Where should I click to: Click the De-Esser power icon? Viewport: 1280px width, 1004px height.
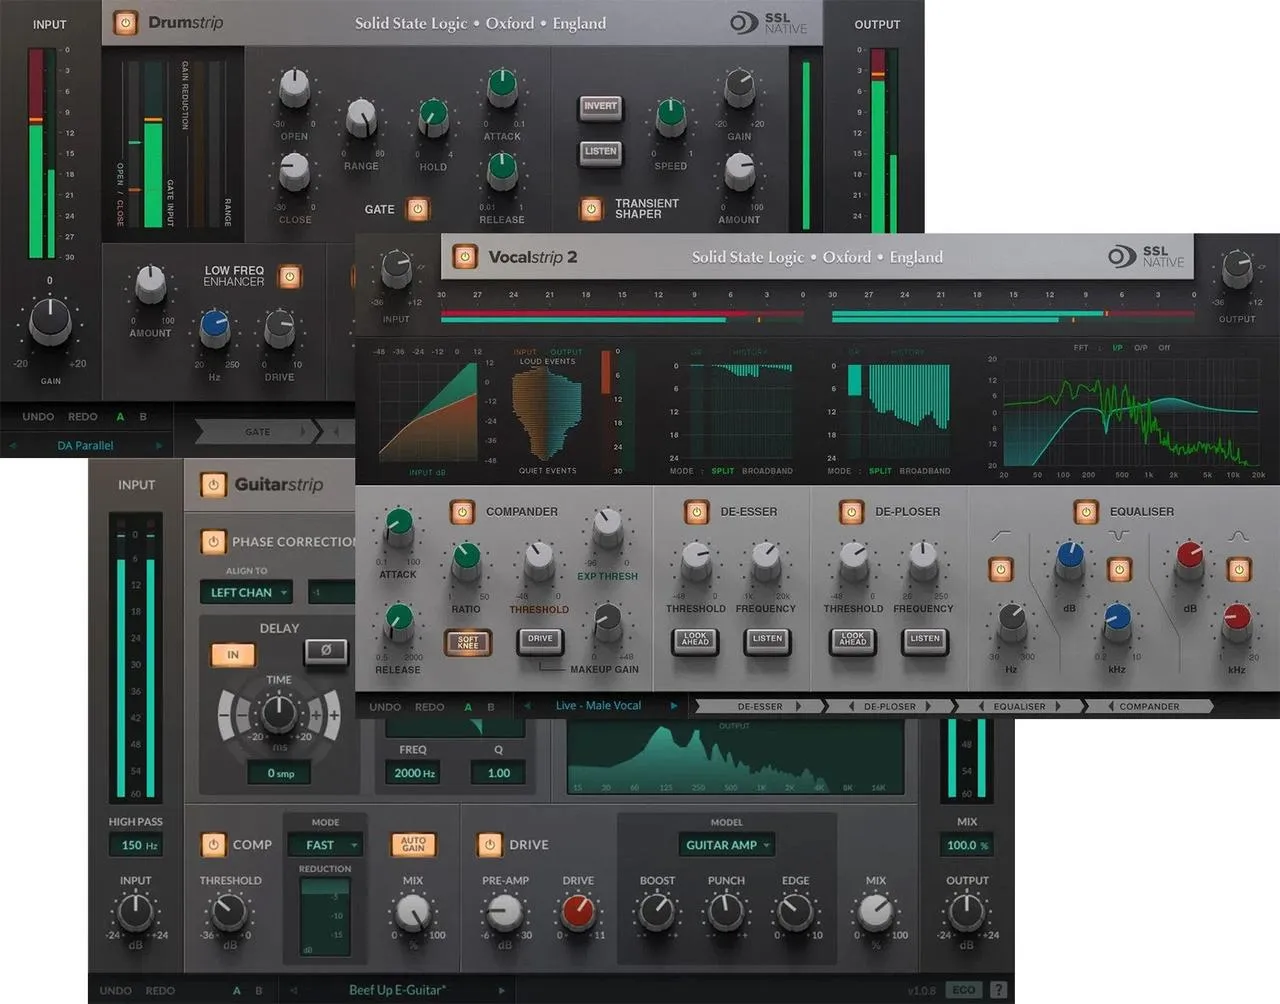click(696, 511)
